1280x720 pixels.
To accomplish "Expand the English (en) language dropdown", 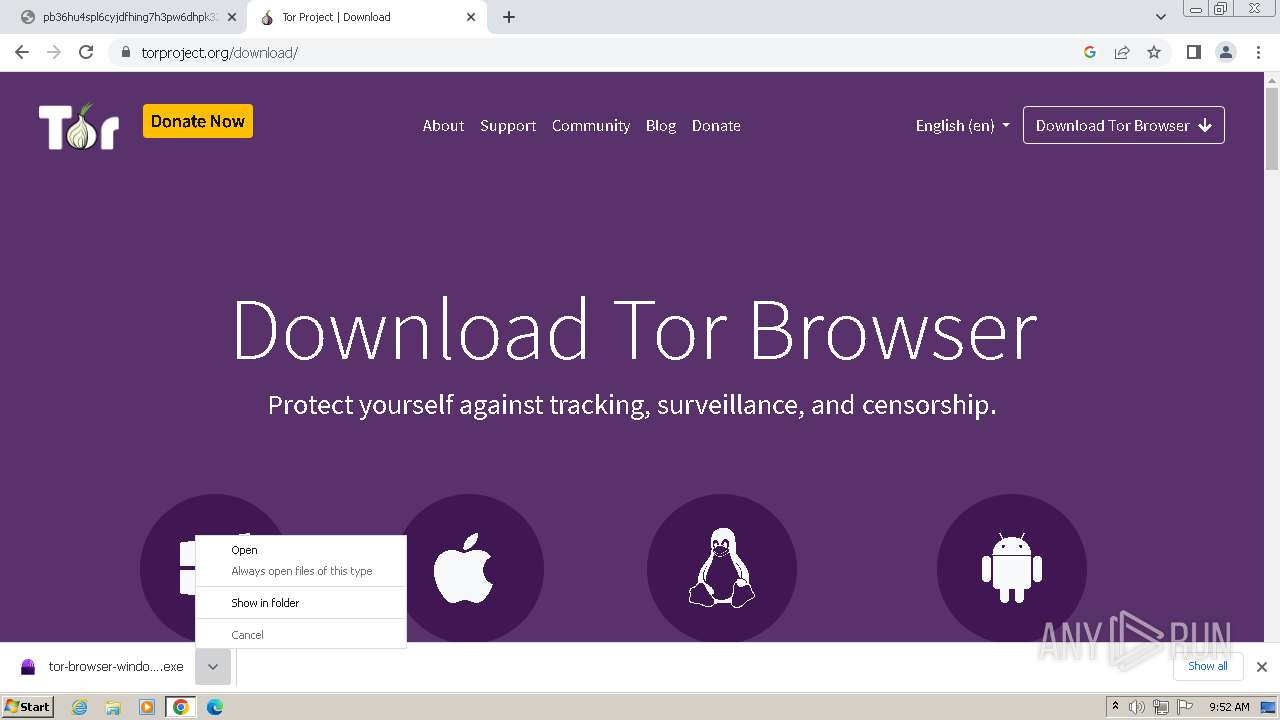I will (963, 125).
